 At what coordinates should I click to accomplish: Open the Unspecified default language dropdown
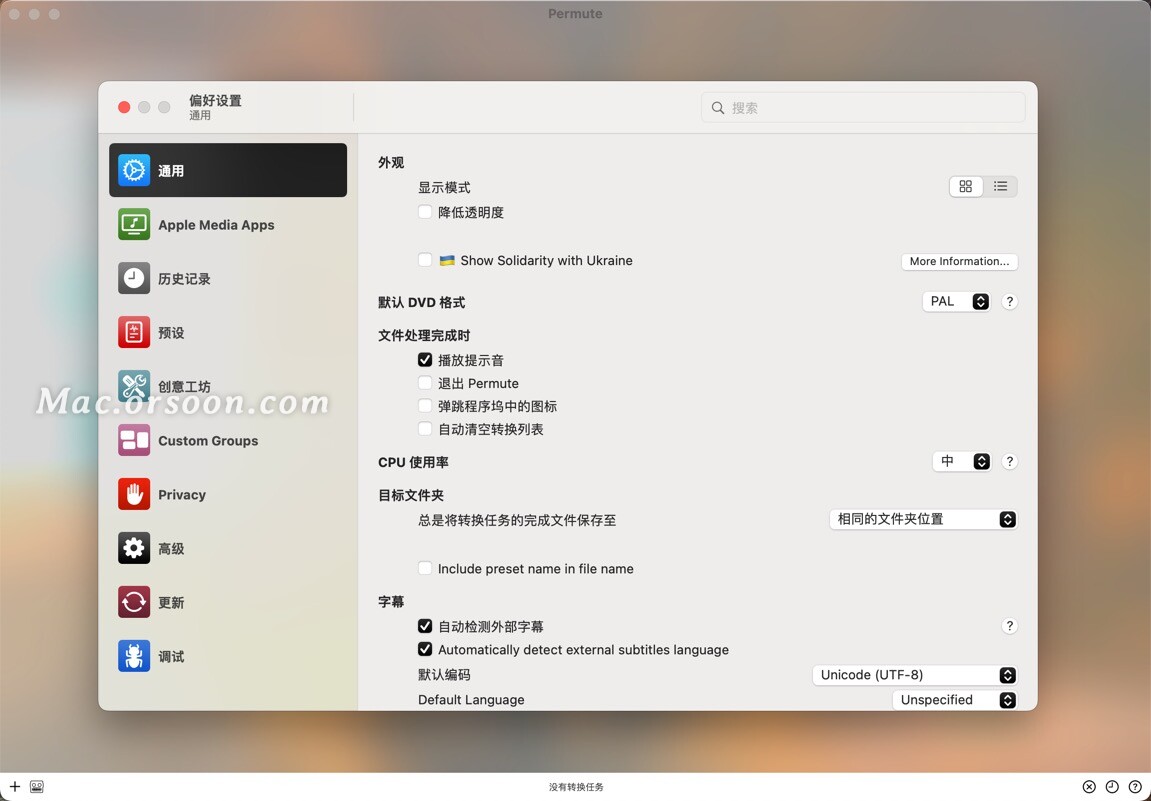click(x=955, y=700)
